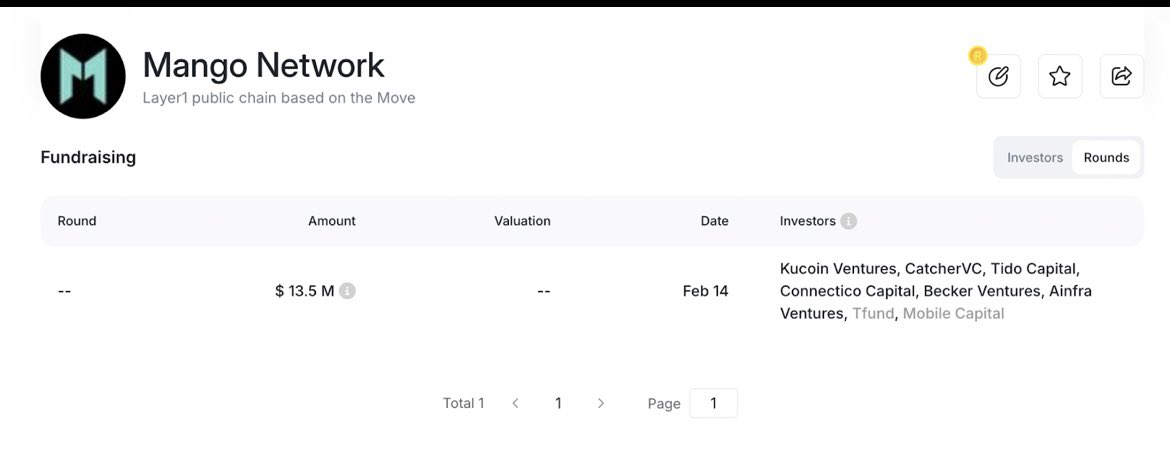Click the Layer1 public chain description
The width and height of the screenshot is (1170, 462).
click(279, 98)
